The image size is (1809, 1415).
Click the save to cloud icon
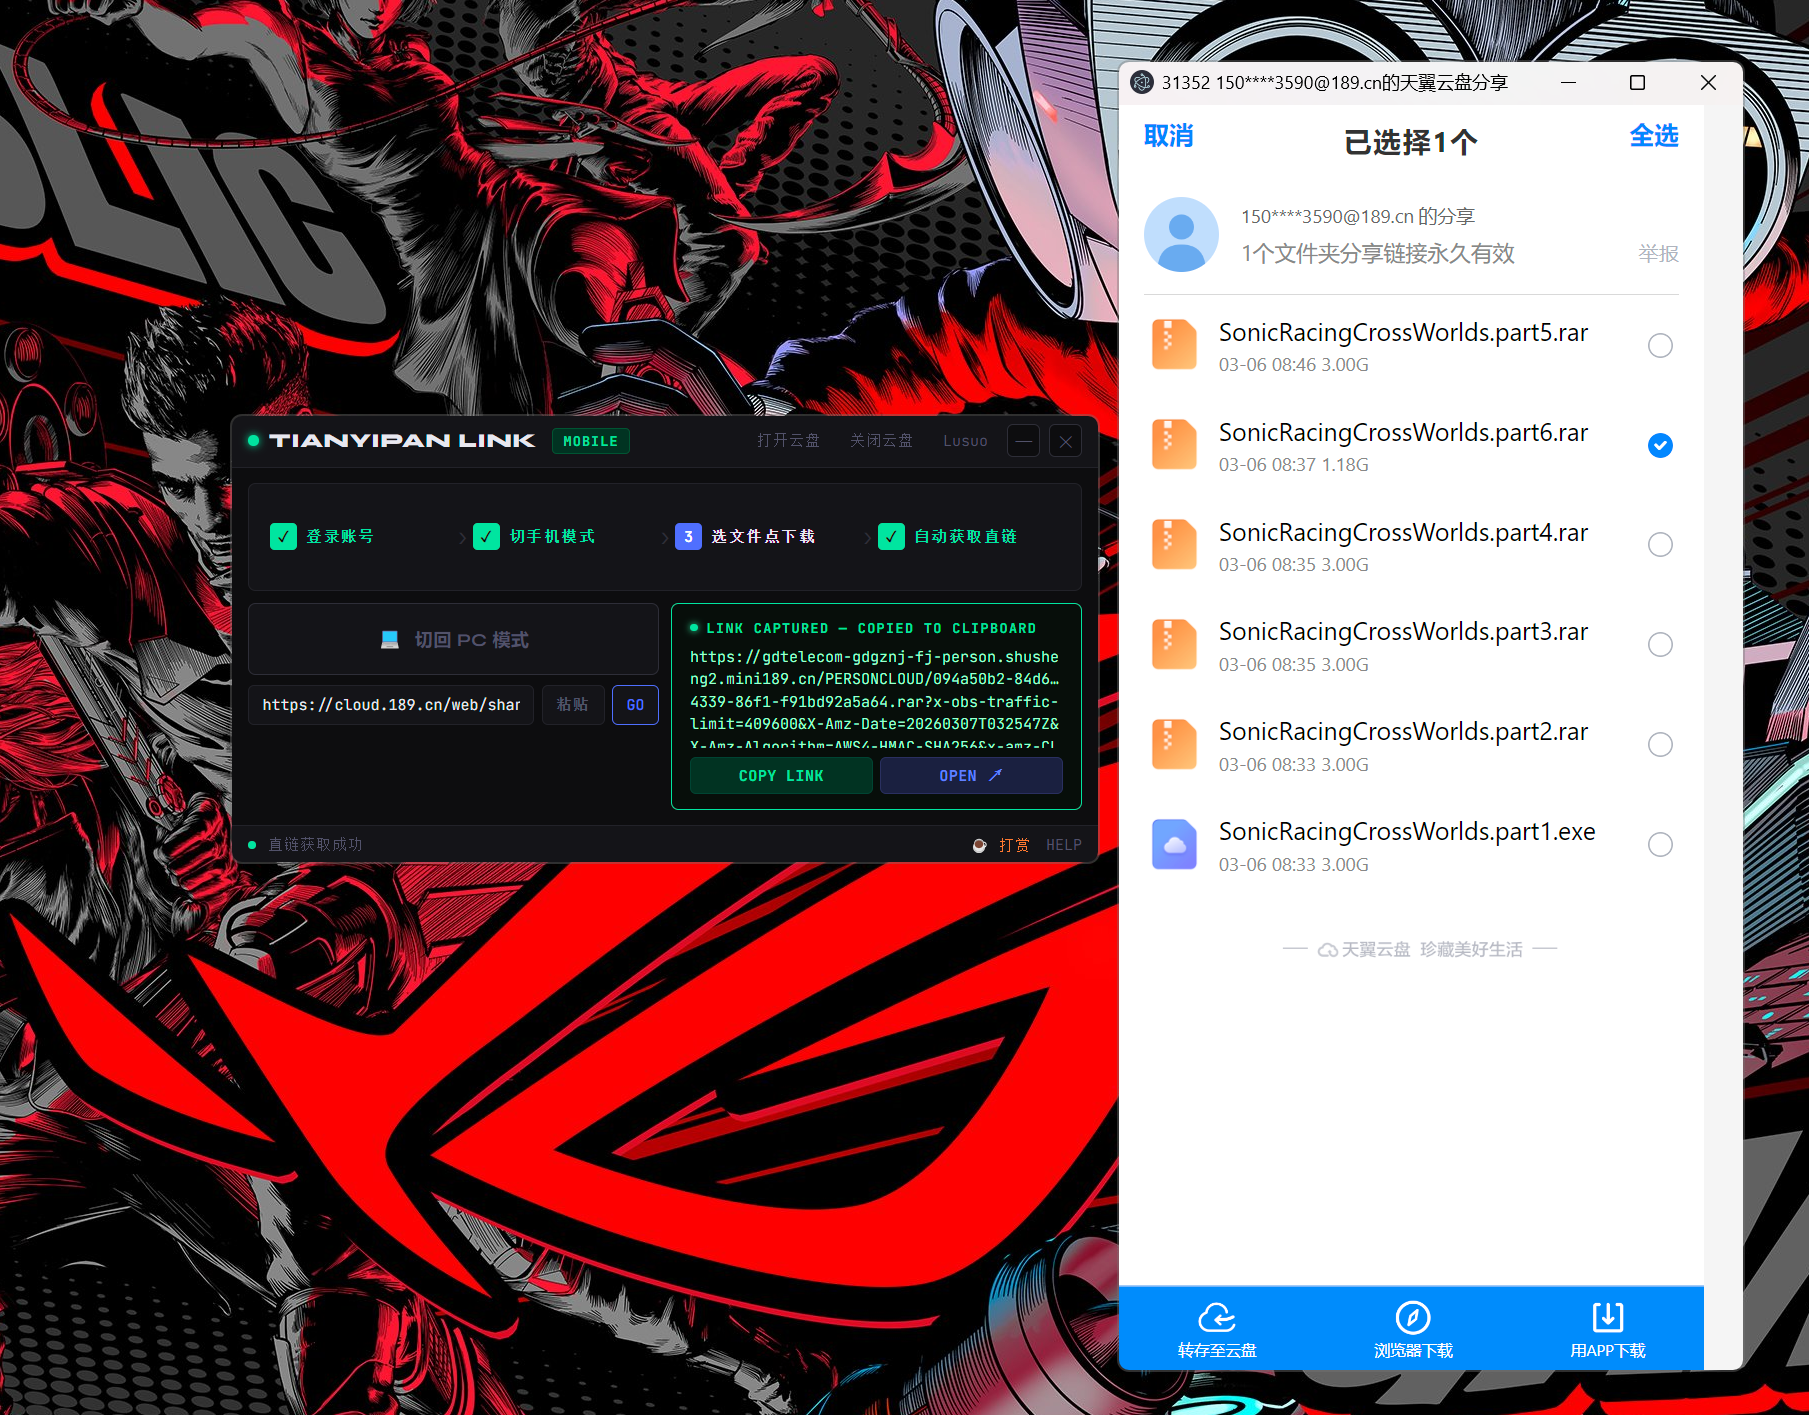[1216, 1317]
